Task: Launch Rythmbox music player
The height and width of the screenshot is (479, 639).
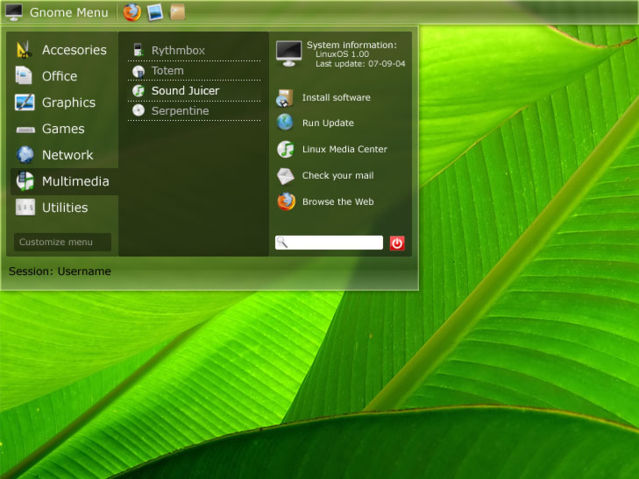Action: (178, 50)
